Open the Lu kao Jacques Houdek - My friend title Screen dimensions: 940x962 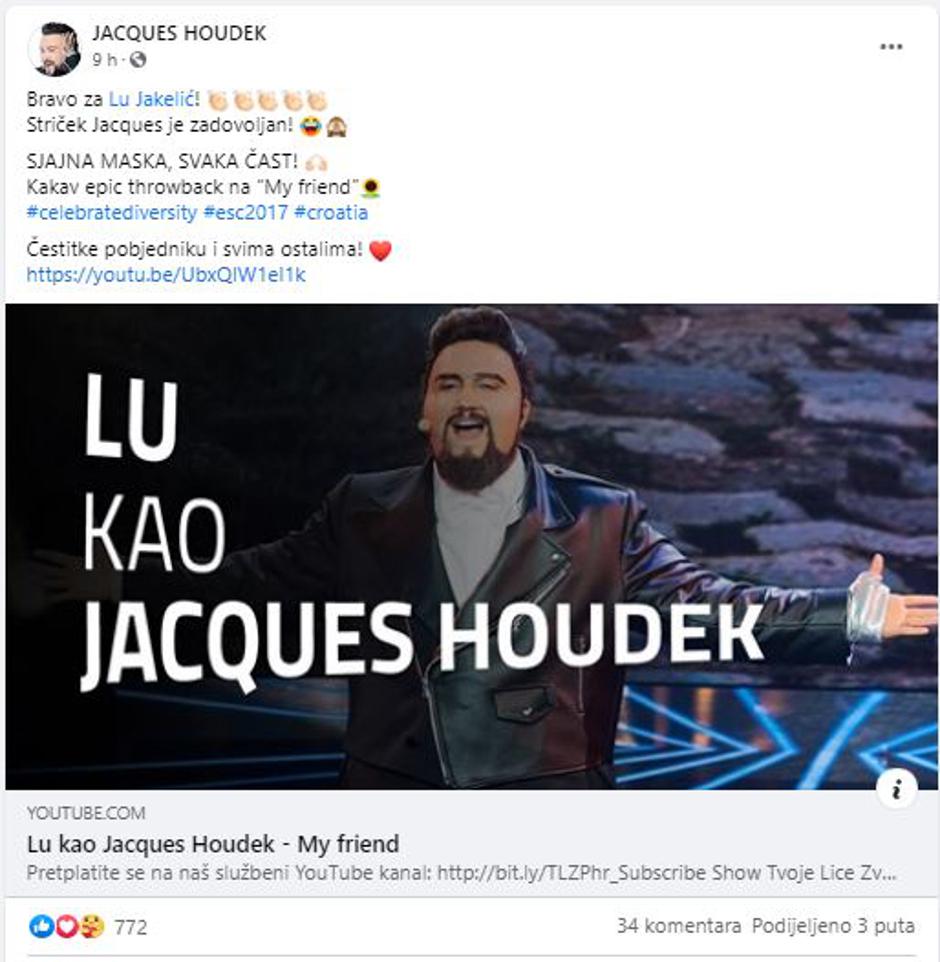tap(213, 844)
